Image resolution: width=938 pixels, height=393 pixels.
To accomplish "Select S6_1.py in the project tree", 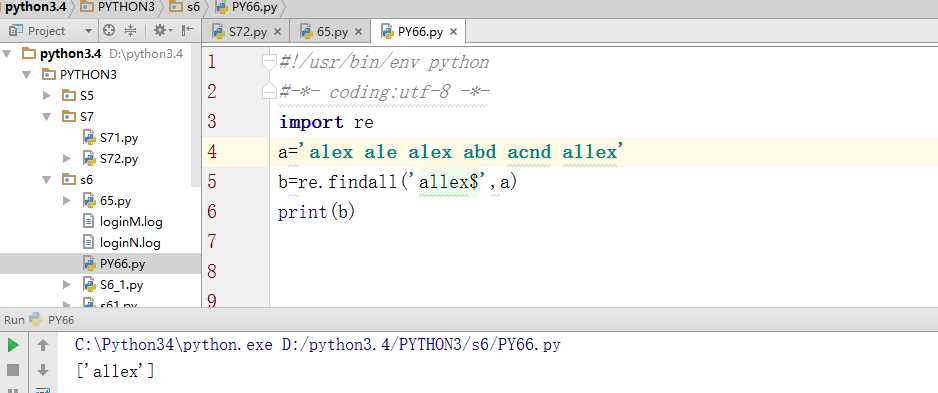I will pos(121,285).
